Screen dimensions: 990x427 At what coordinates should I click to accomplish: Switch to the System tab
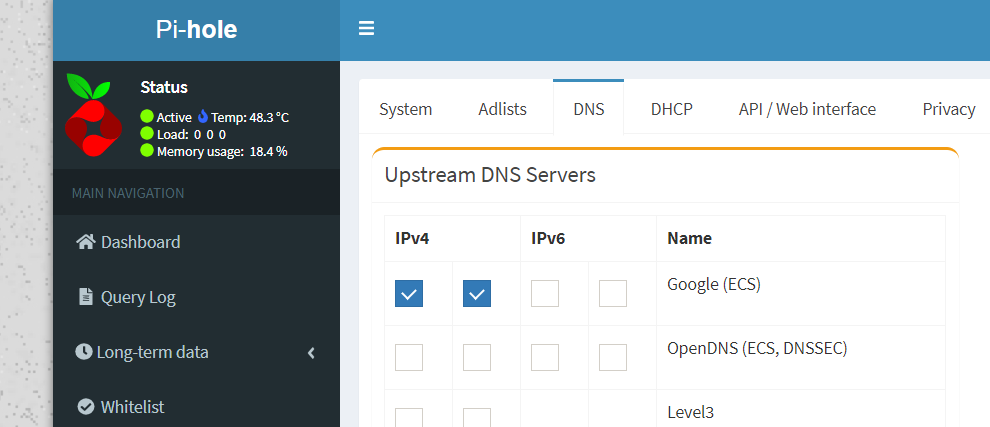click(405, 109)
